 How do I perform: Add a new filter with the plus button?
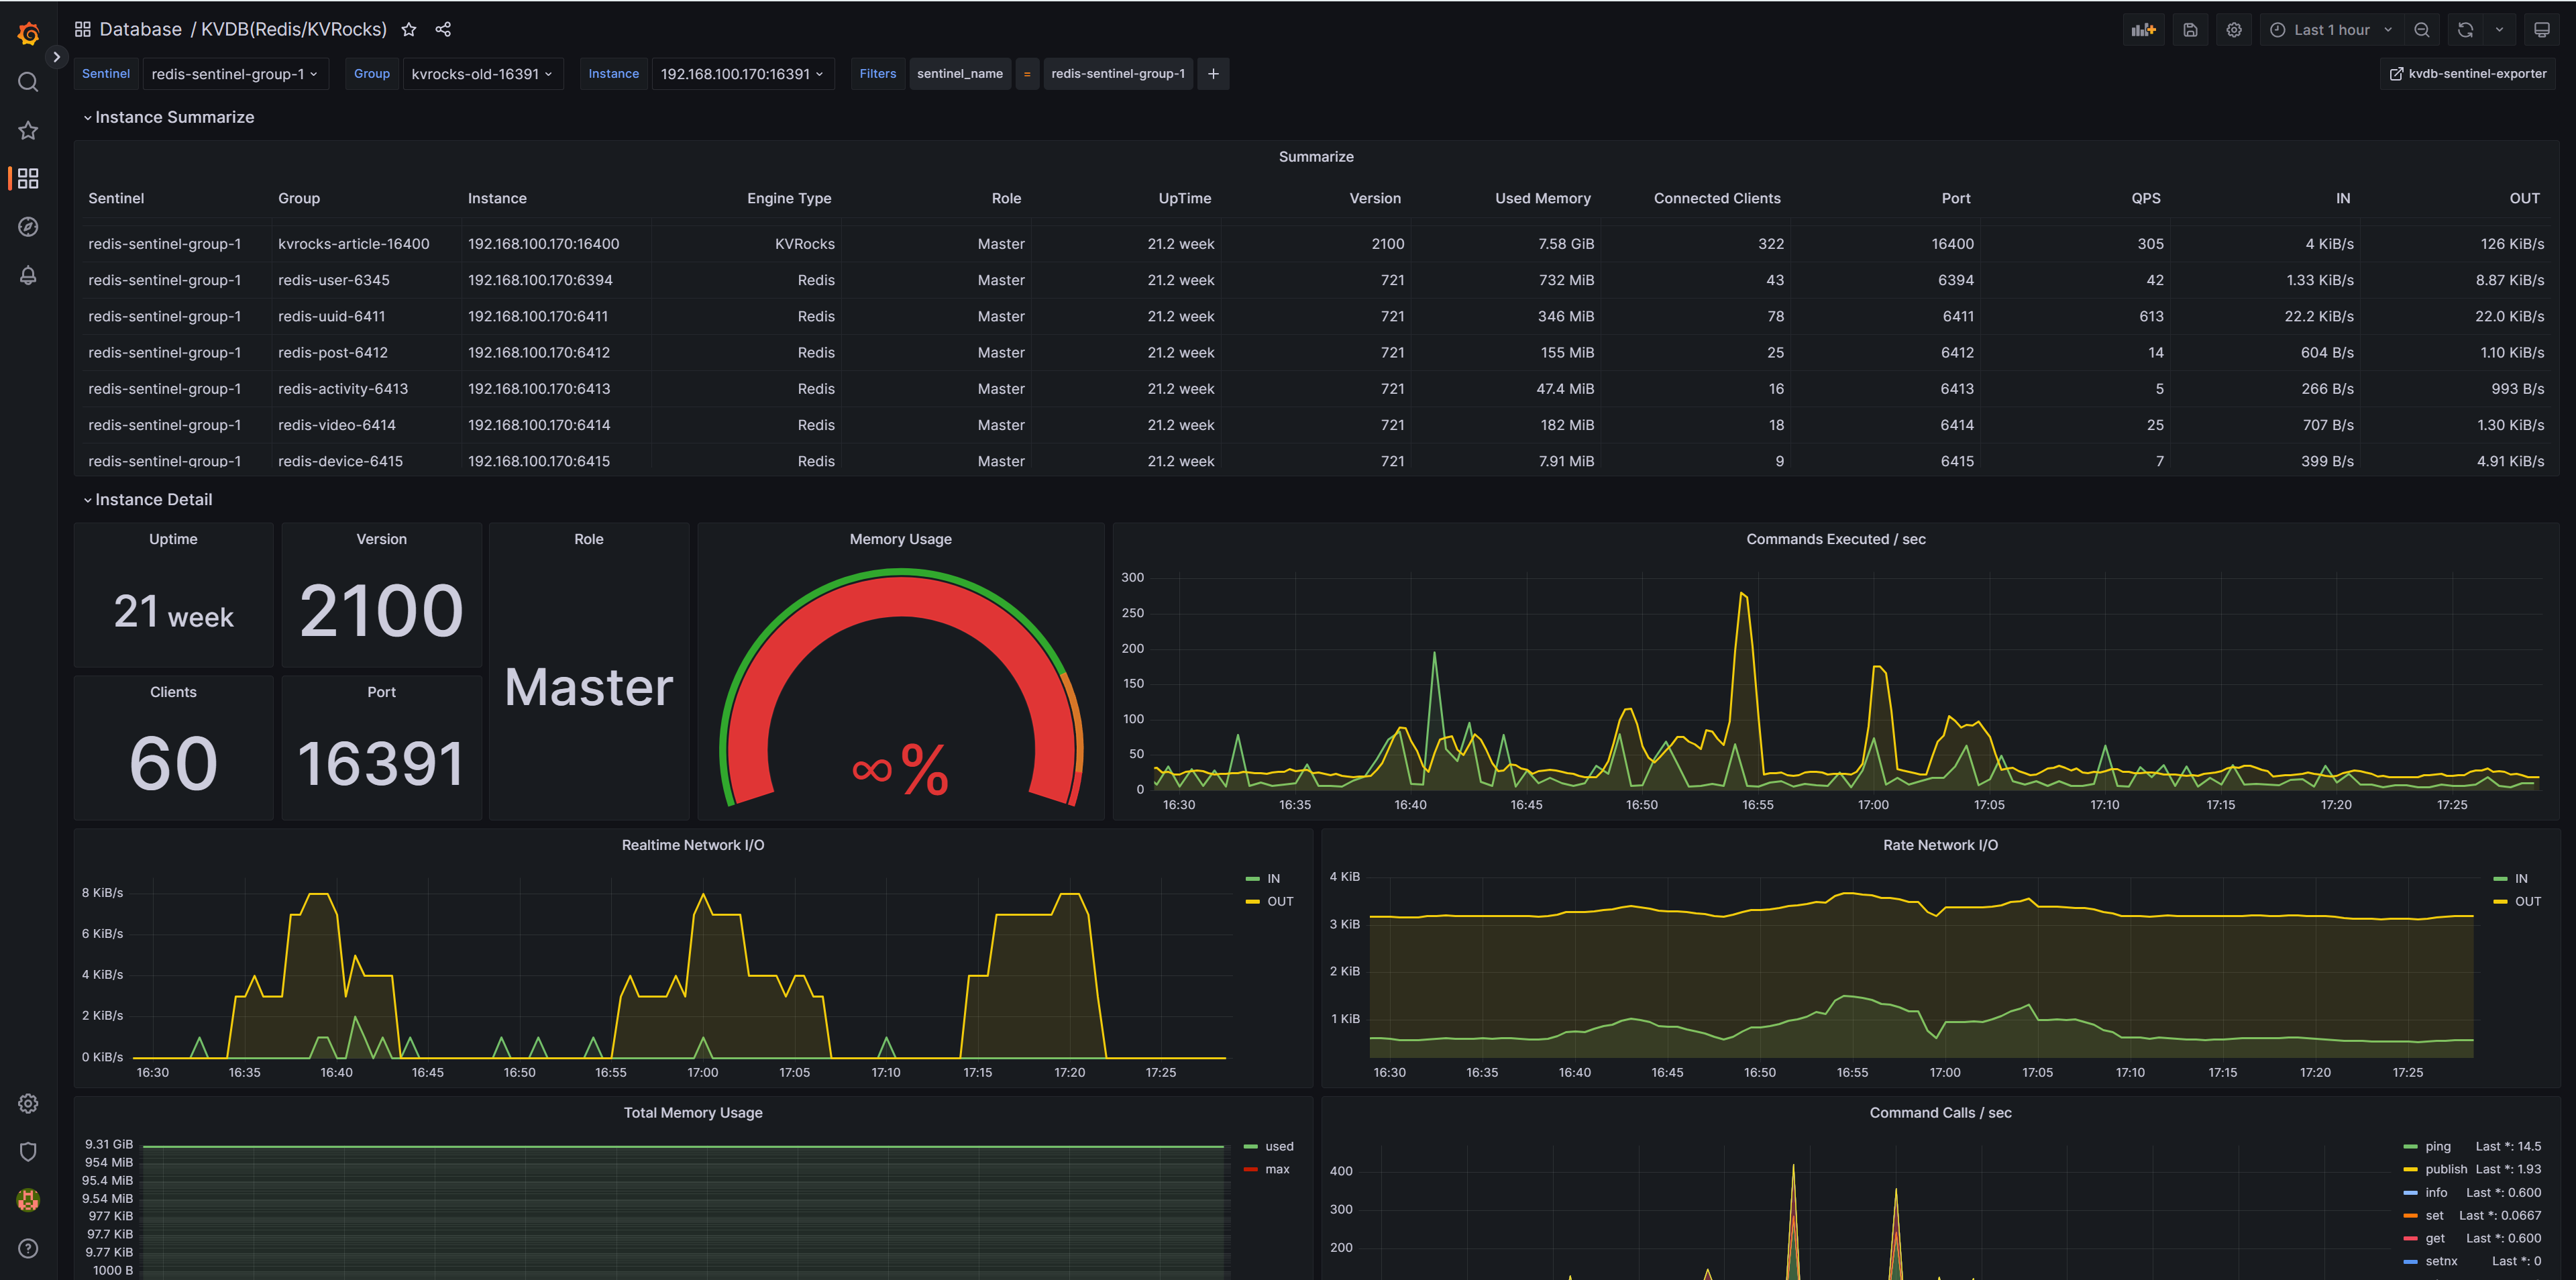[1213, 73]
